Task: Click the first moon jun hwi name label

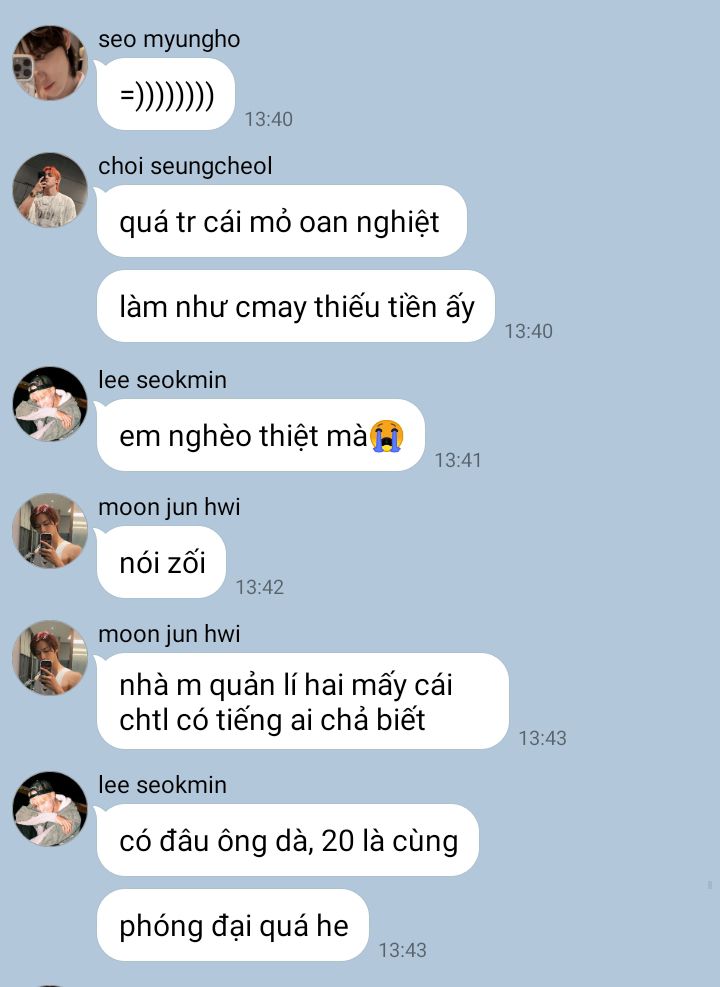Action: pyautogui.click(x=169, y=507)
